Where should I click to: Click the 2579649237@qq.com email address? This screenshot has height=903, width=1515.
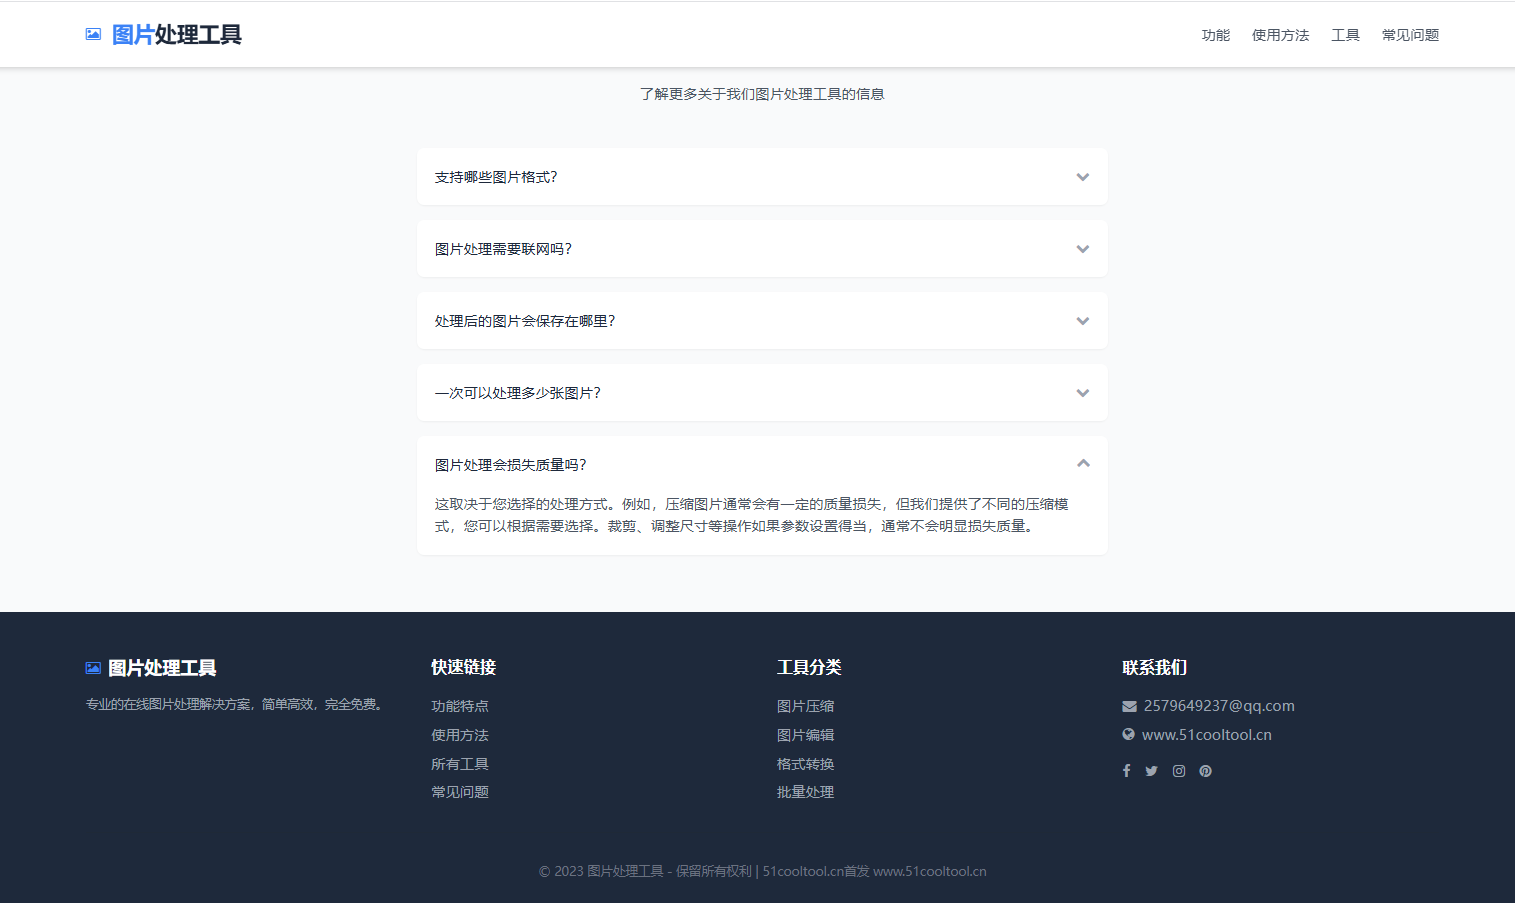[1218, 706]
